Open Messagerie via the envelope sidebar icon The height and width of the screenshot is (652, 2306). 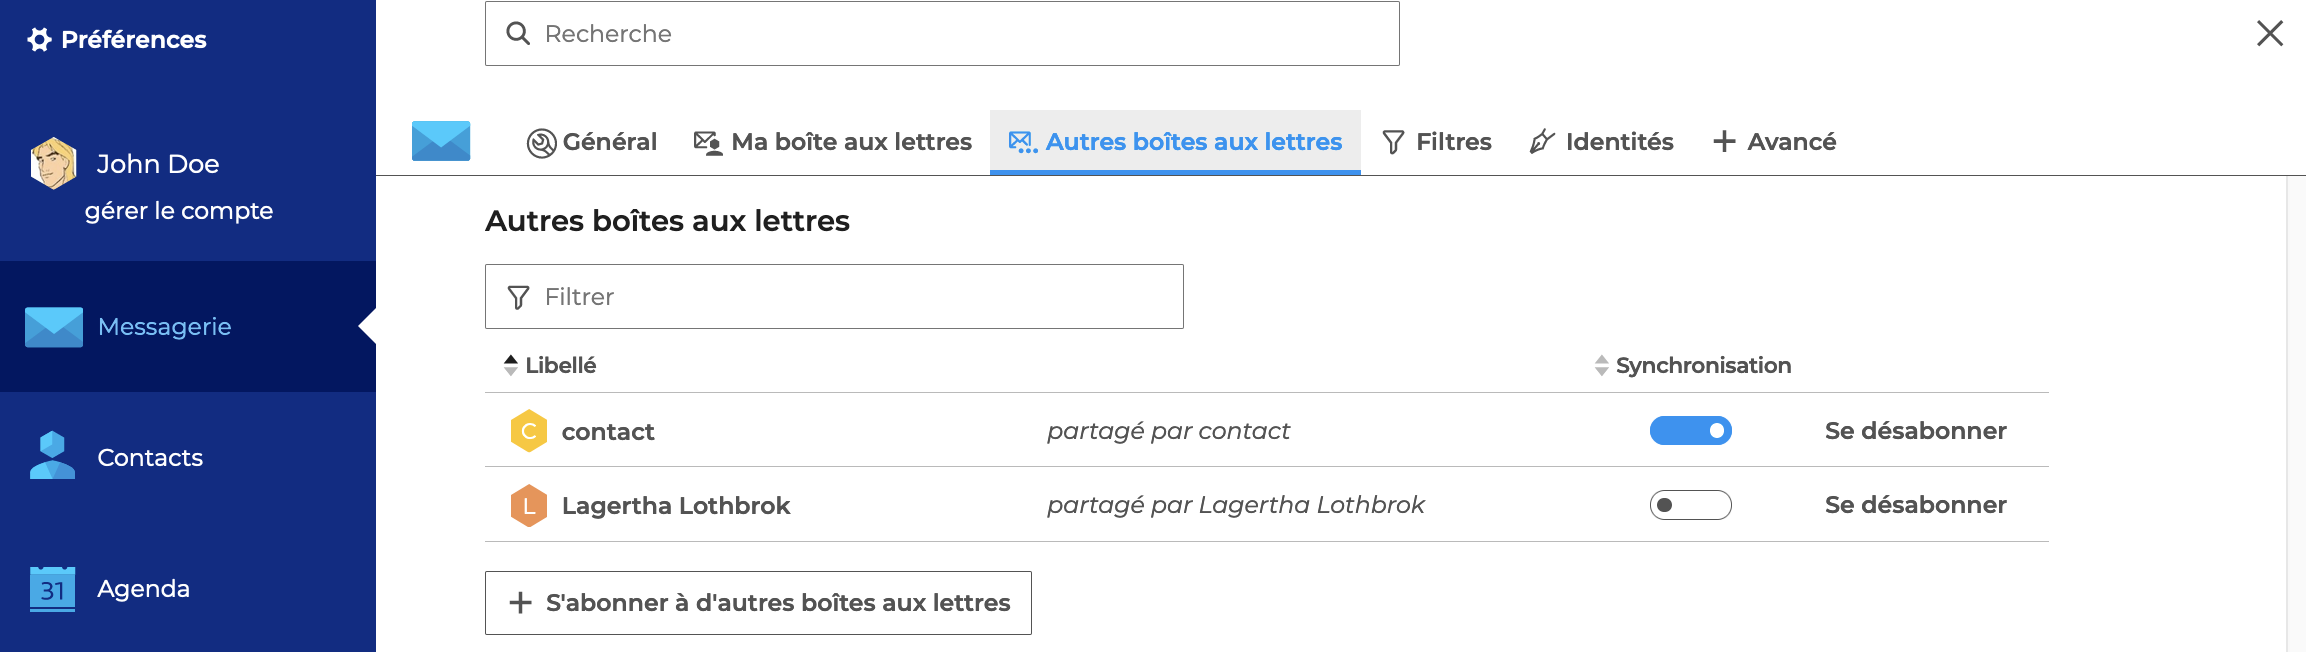[x=54, y=327]
